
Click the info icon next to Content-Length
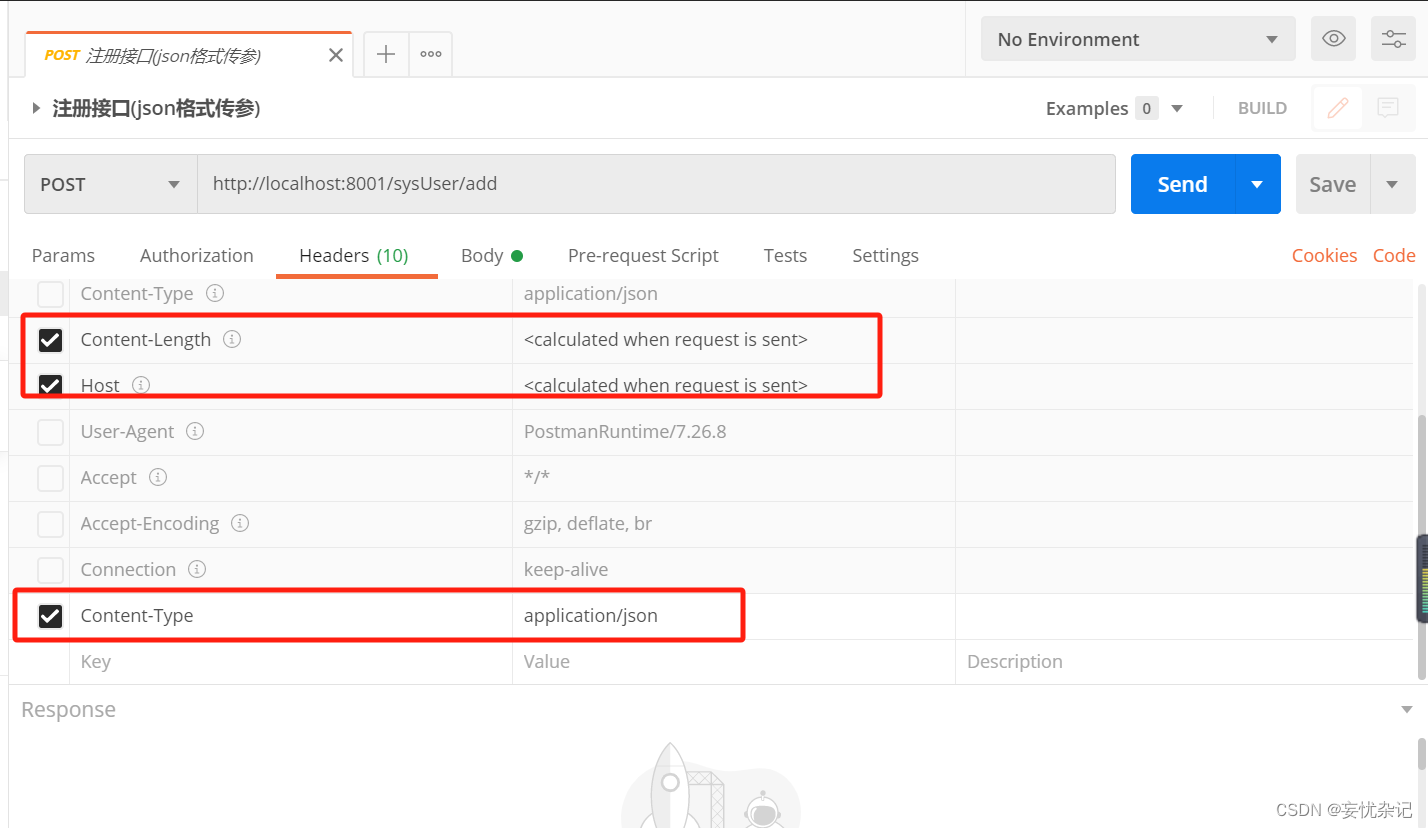pos(232,339)
